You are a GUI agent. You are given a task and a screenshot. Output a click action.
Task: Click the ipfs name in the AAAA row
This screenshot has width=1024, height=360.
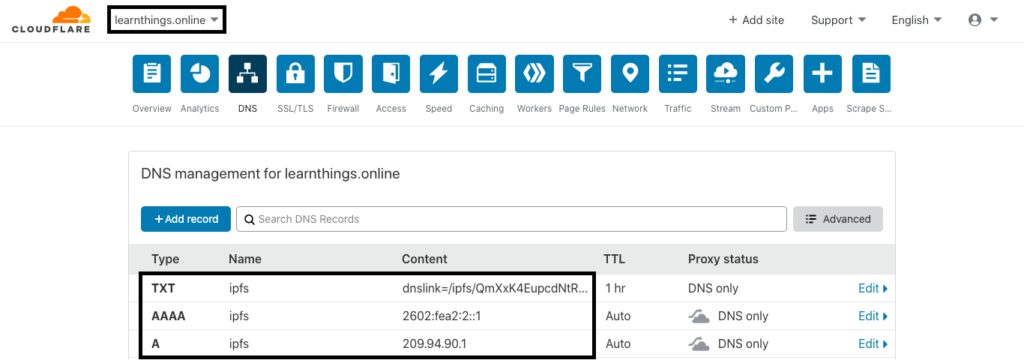pyautogui.click(x=239, y=316)
